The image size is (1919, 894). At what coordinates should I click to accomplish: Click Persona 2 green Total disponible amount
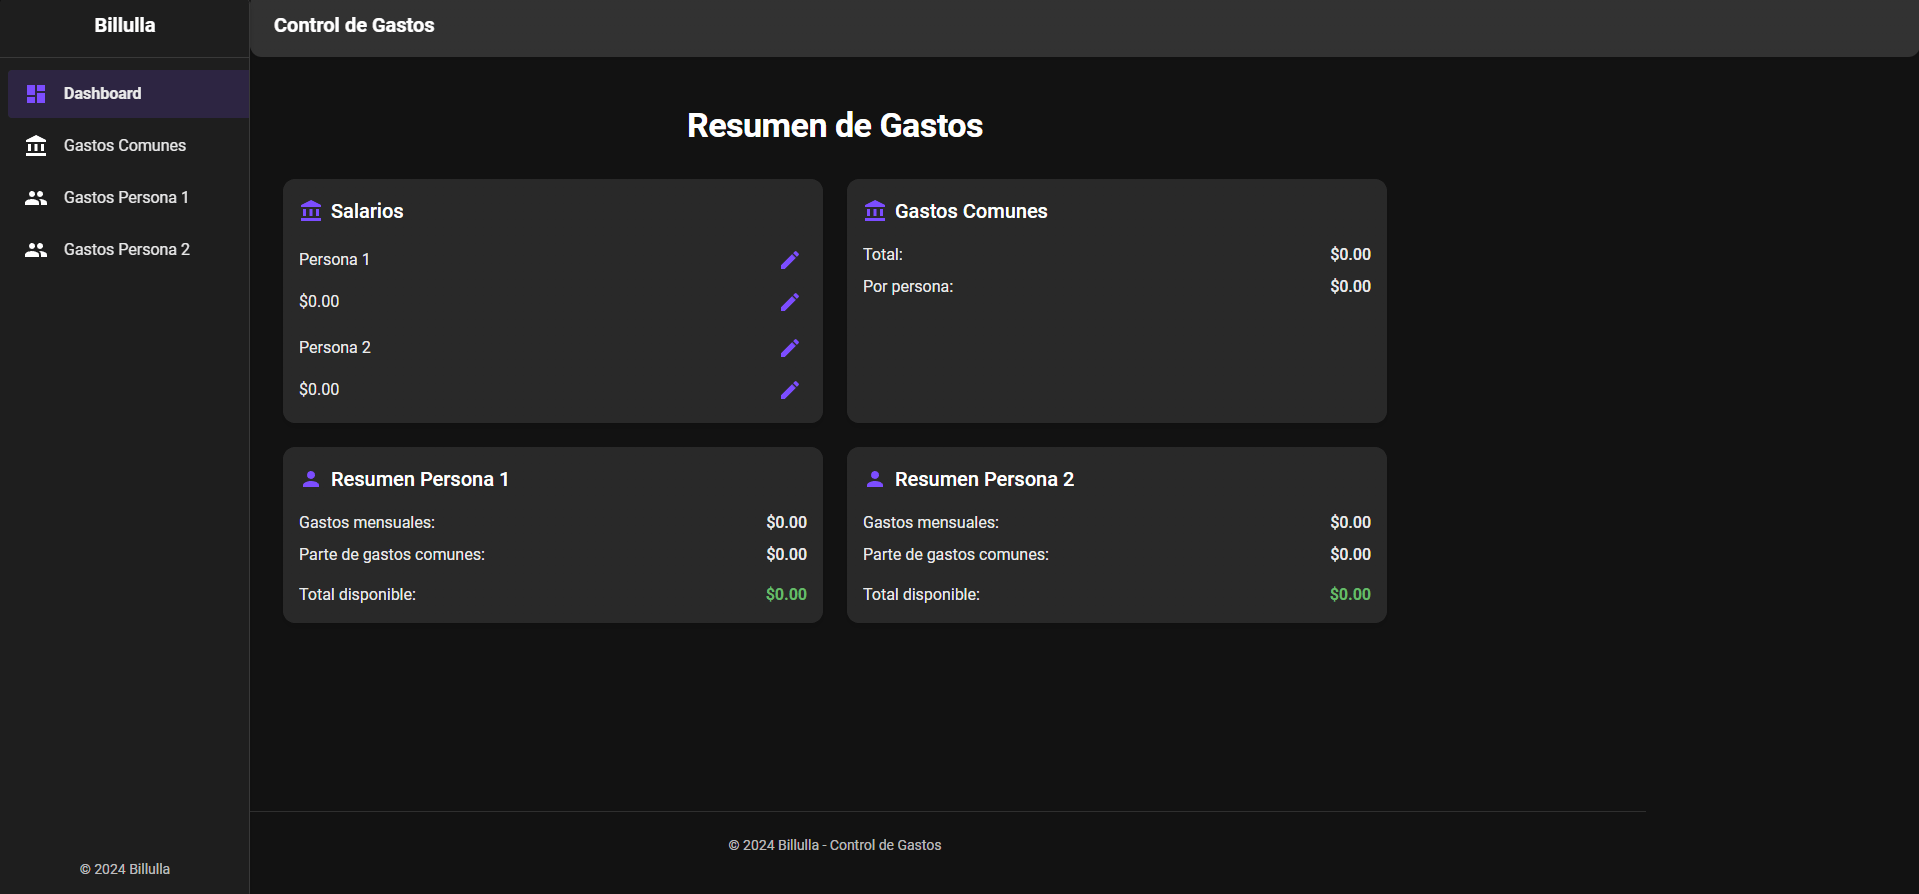[x=1350, y=594]
